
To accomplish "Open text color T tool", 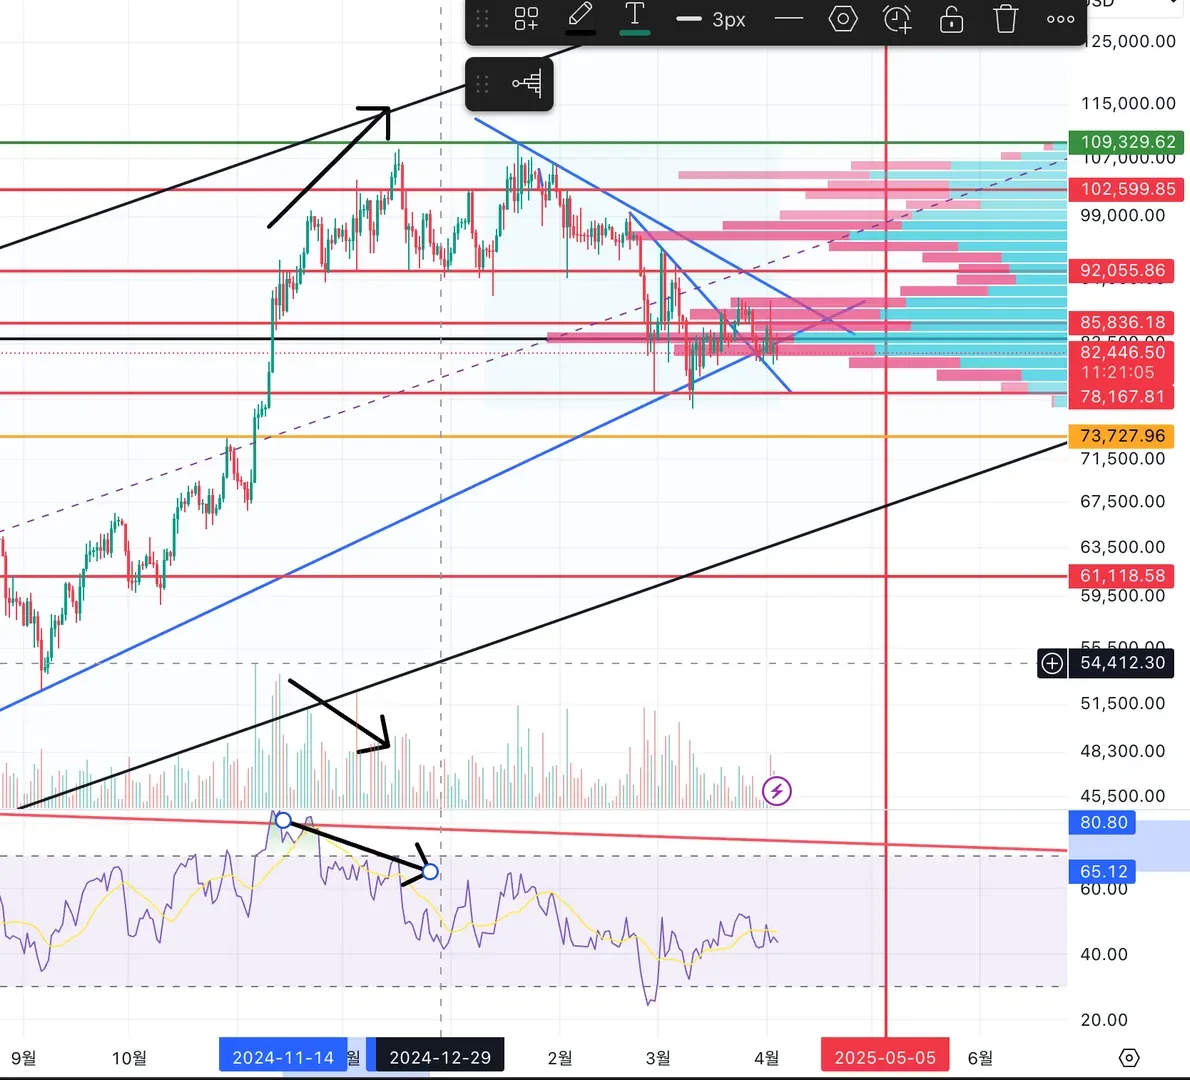I will [634, 18].
